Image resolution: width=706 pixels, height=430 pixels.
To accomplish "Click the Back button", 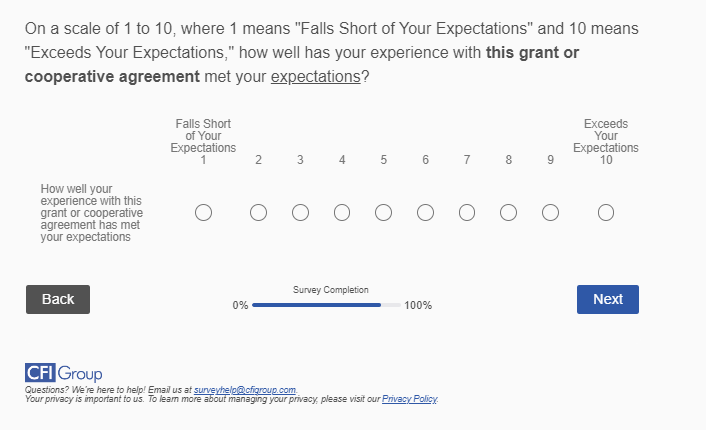I will click(58, 299).
